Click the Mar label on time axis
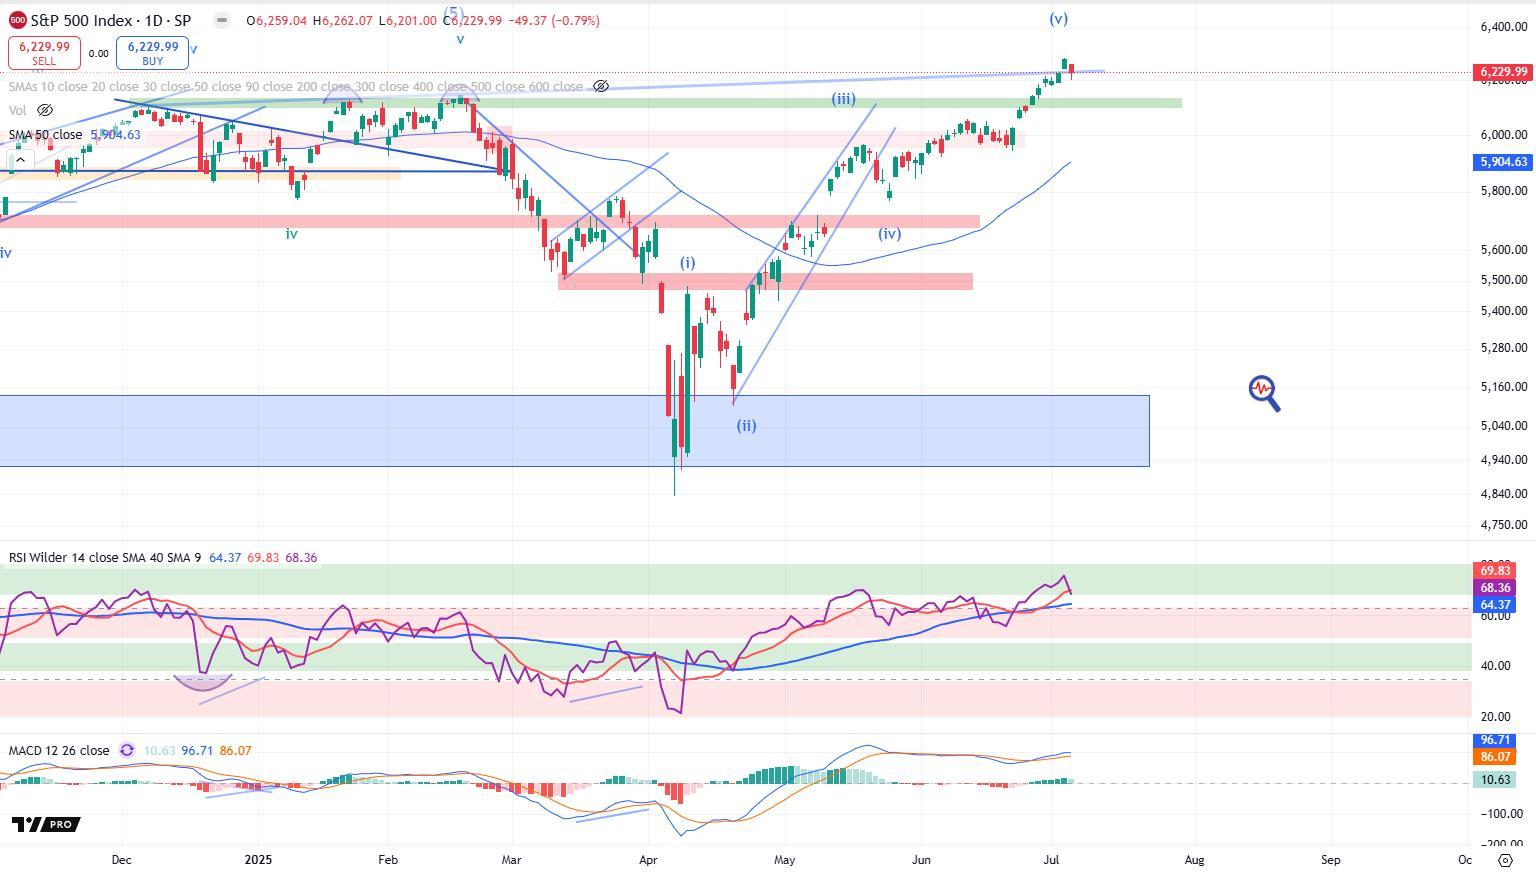The height and width of the screenshot is (873, 1536). (512, 860)
